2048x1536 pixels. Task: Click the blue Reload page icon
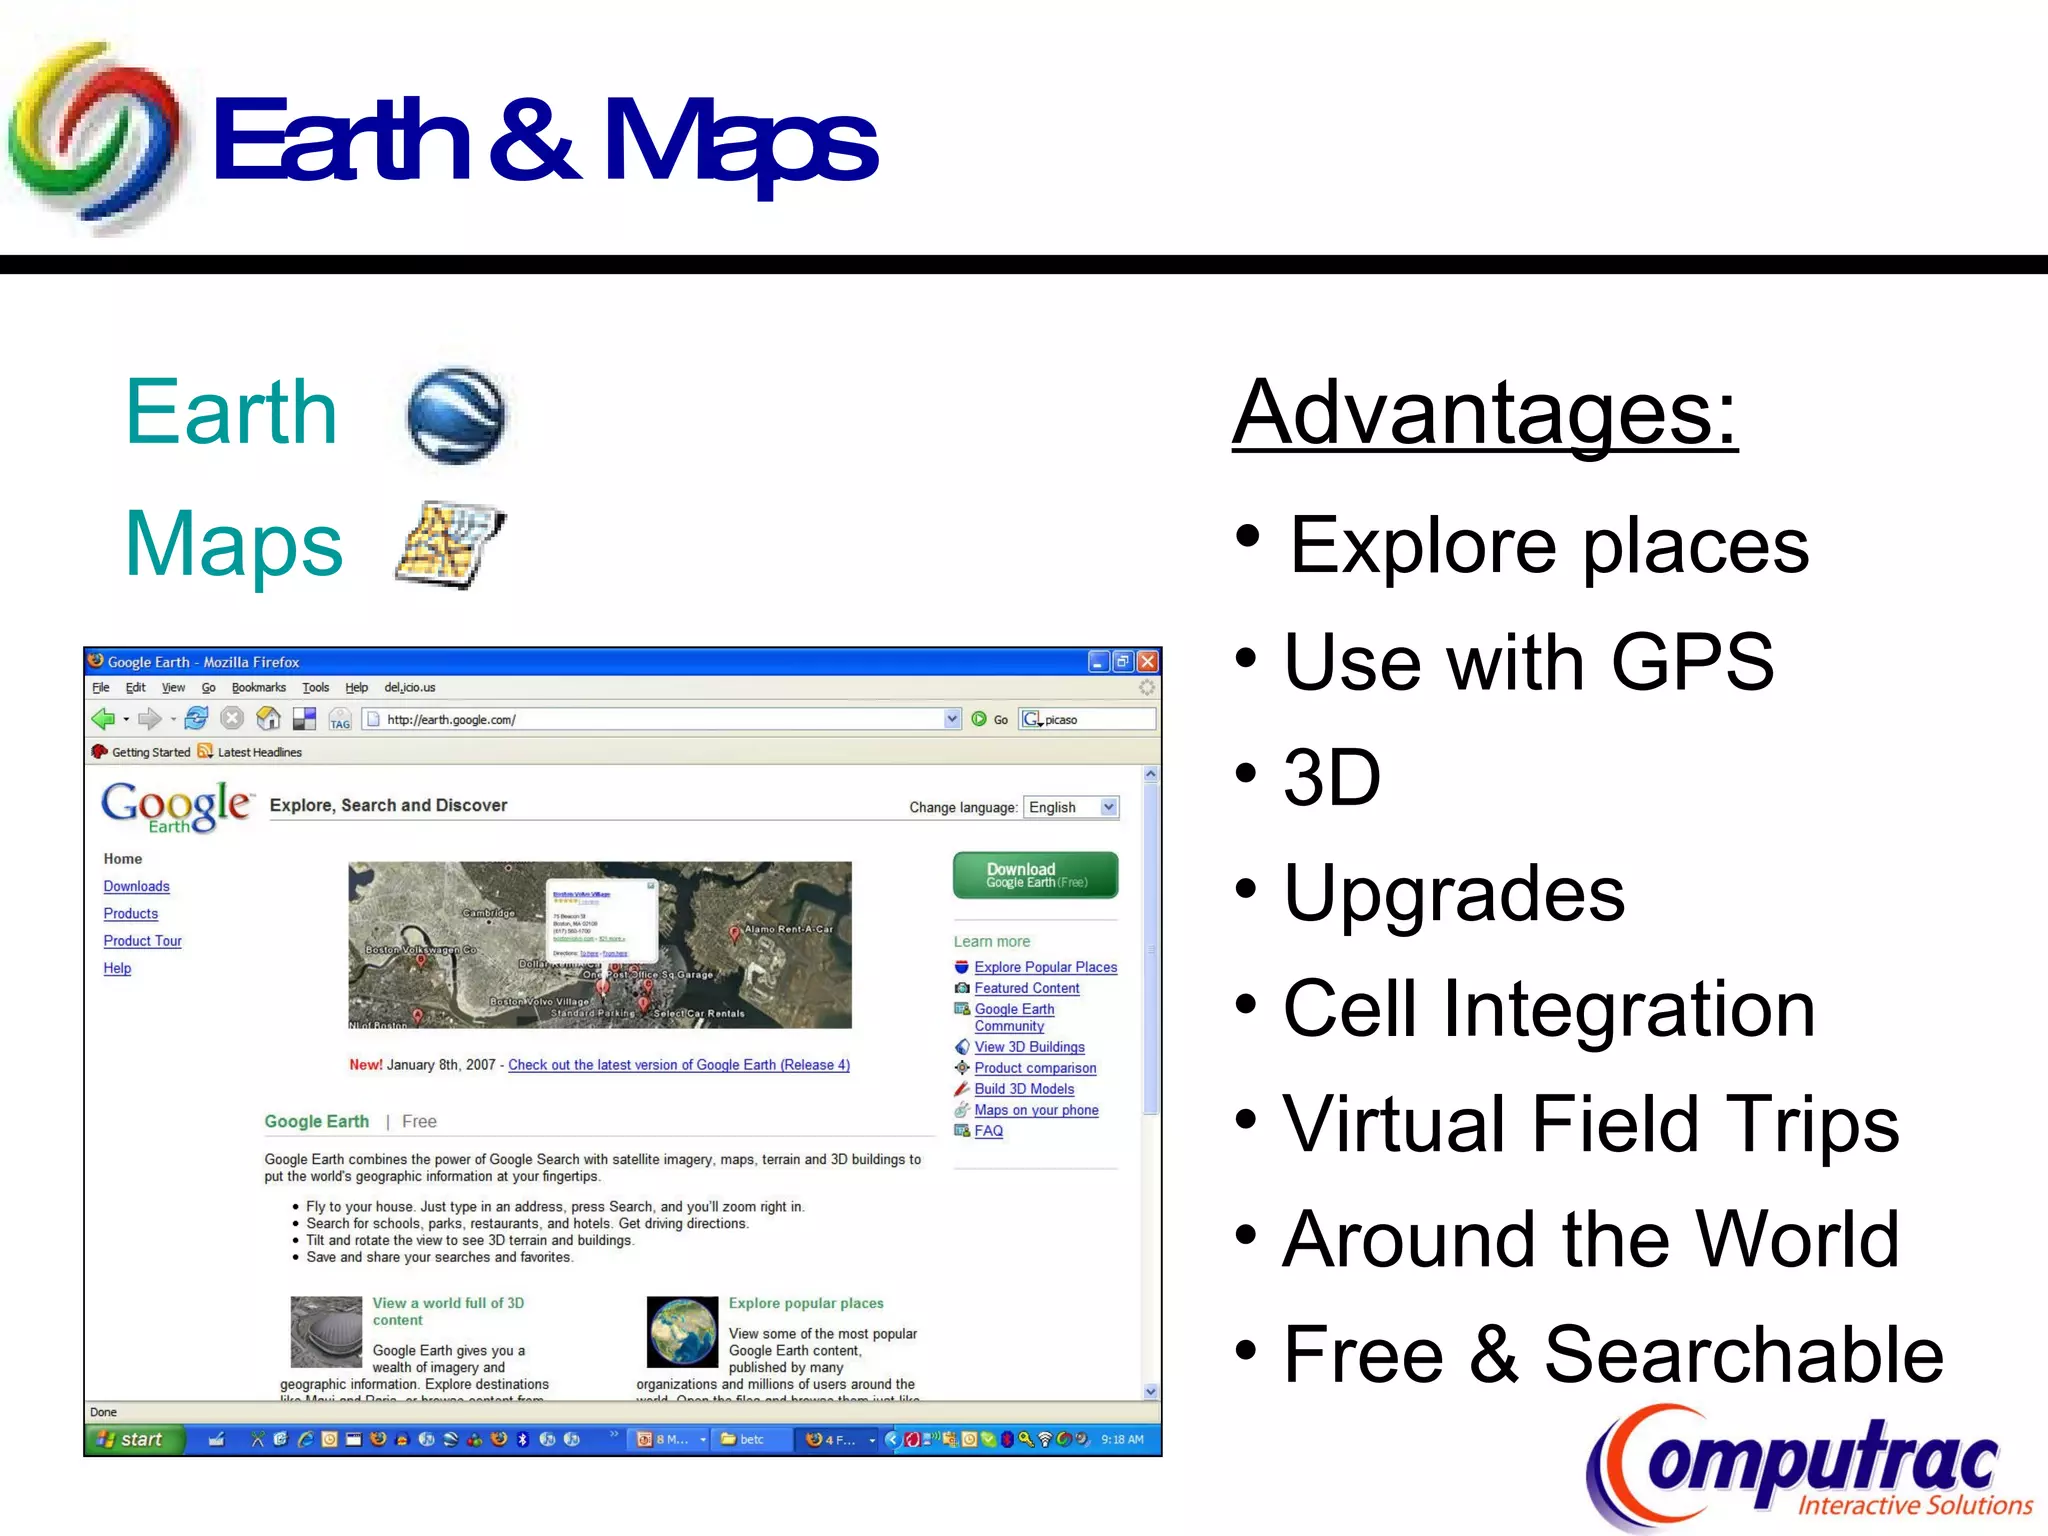pos(197,718)
